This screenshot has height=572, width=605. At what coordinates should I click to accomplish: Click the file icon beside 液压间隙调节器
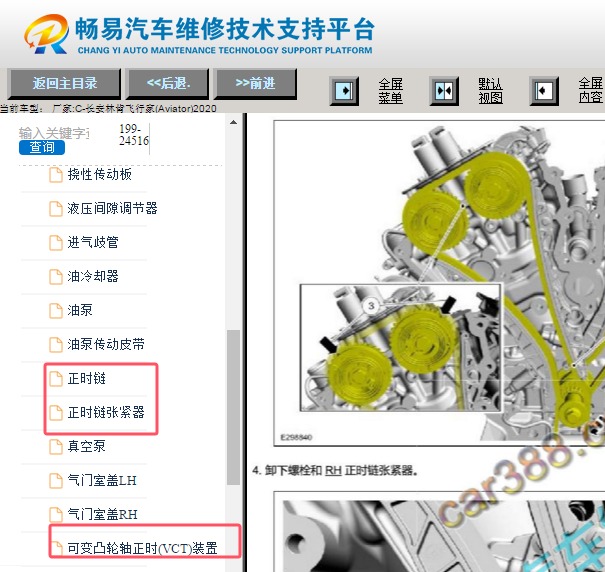pyautogui.click(x=56, y=209)
